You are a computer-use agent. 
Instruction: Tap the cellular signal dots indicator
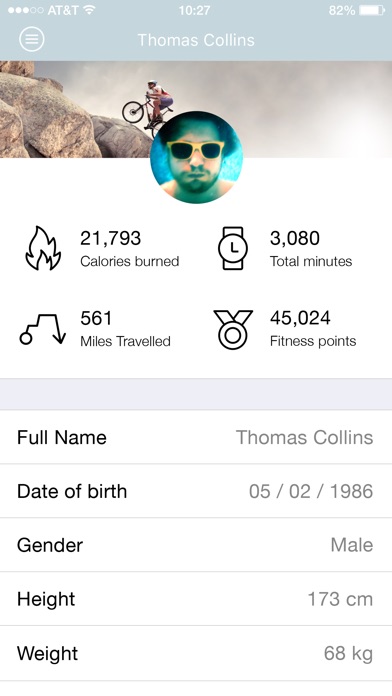(26, 10)
